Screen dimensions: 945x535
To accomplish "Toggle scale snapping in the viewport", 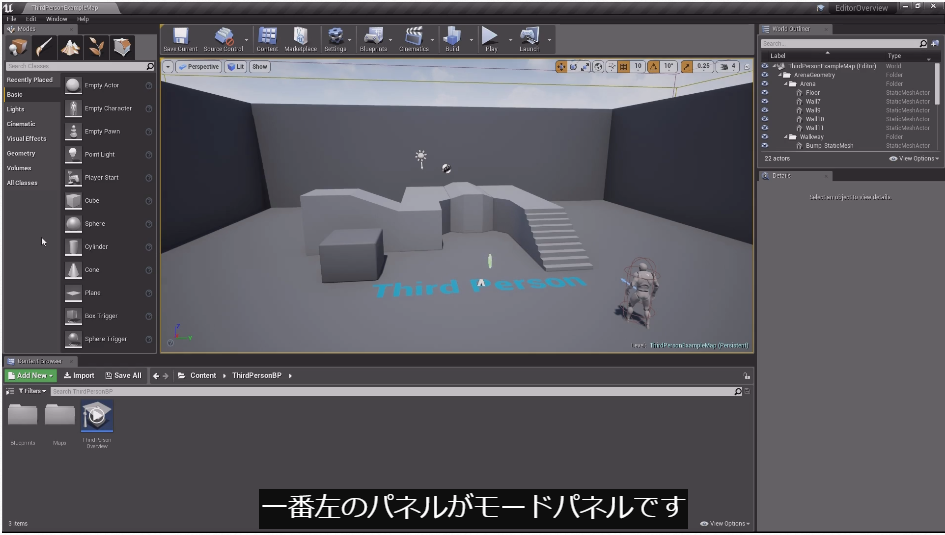I will pos(686,67).
